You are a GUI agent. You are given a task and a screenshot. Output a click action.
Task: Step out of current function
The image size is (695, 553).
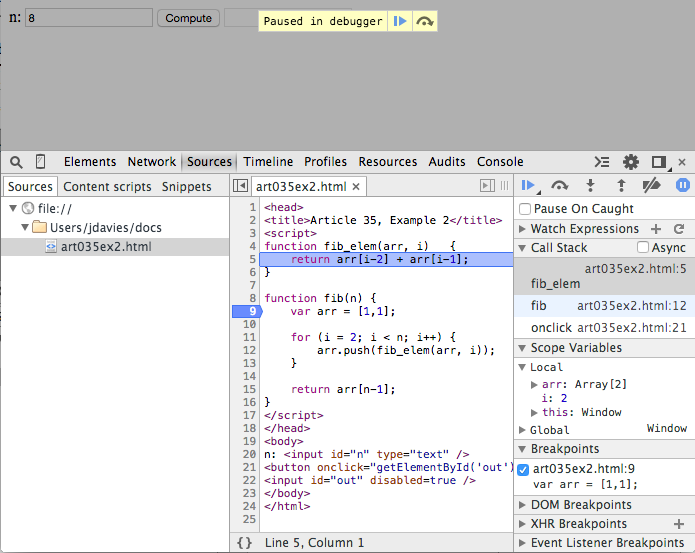pos(621,185)
